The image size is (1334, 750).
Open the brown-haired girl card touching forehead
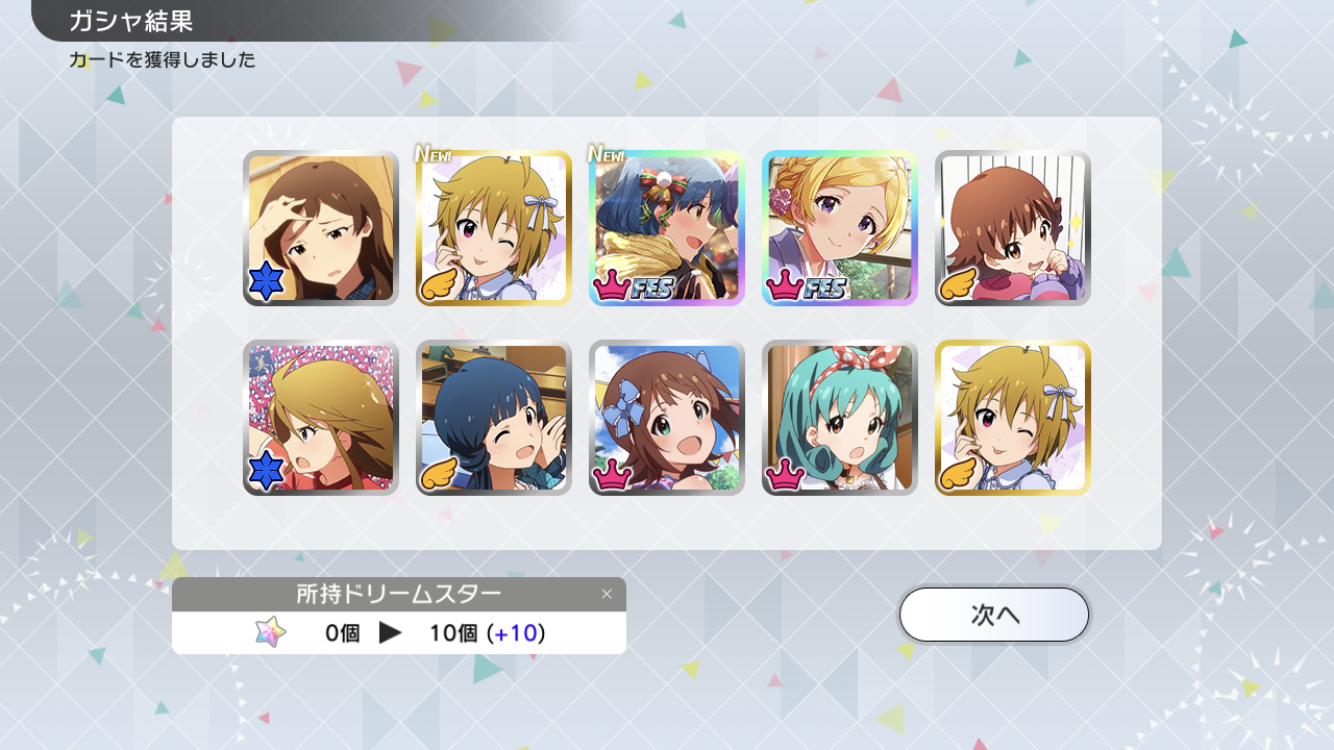point(321,228)
